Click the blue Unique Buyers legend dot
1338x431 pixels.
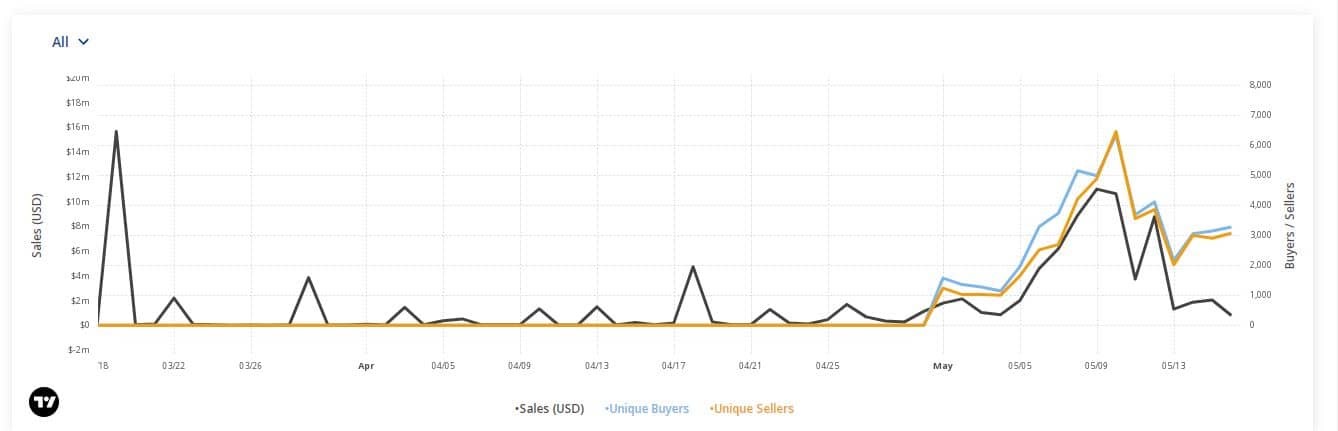(607, 408)
